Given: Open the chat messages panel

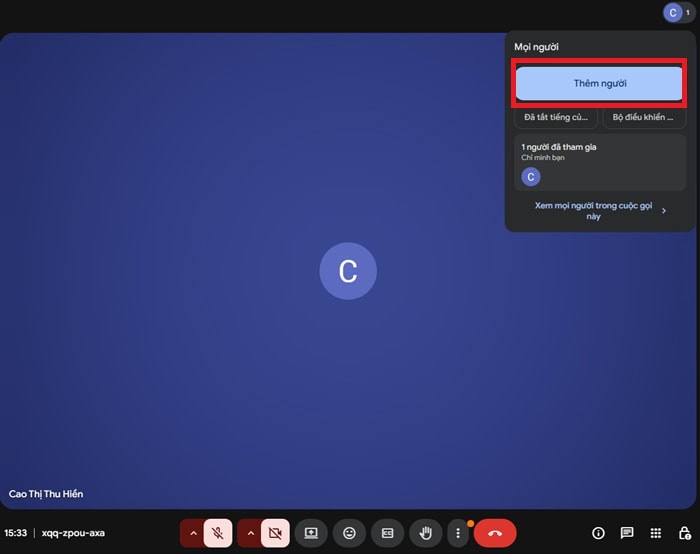Looking at the screenshot, I should click(x=627, y=533).
